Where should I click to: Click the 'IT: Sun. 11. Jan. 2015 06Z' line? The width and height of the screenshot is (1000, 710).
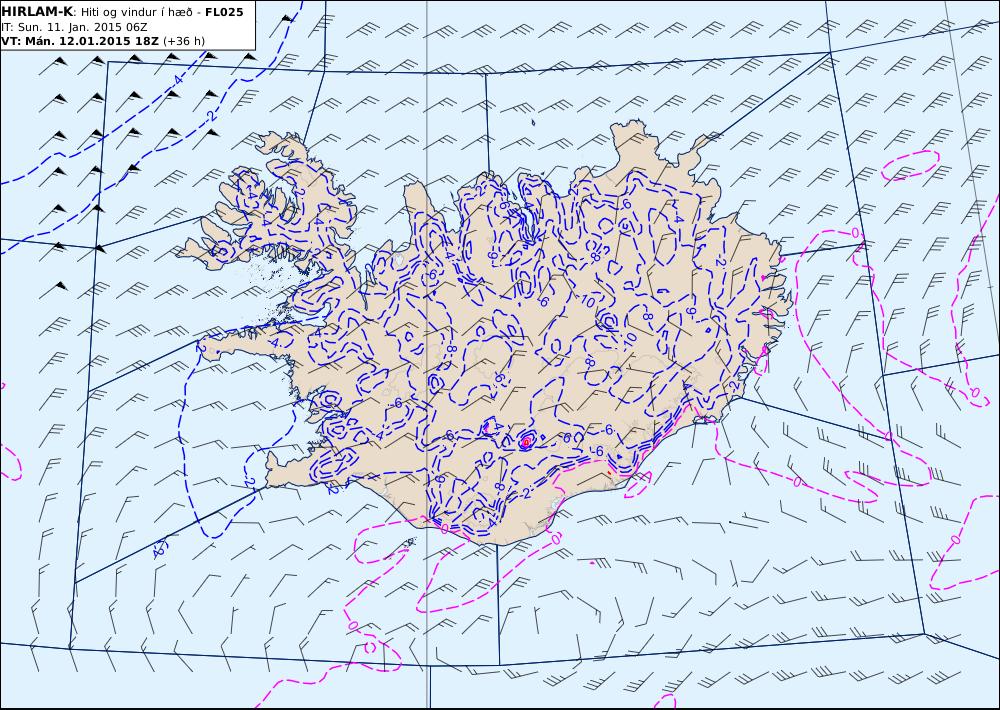pyautogui.click(x=75, y=27)
